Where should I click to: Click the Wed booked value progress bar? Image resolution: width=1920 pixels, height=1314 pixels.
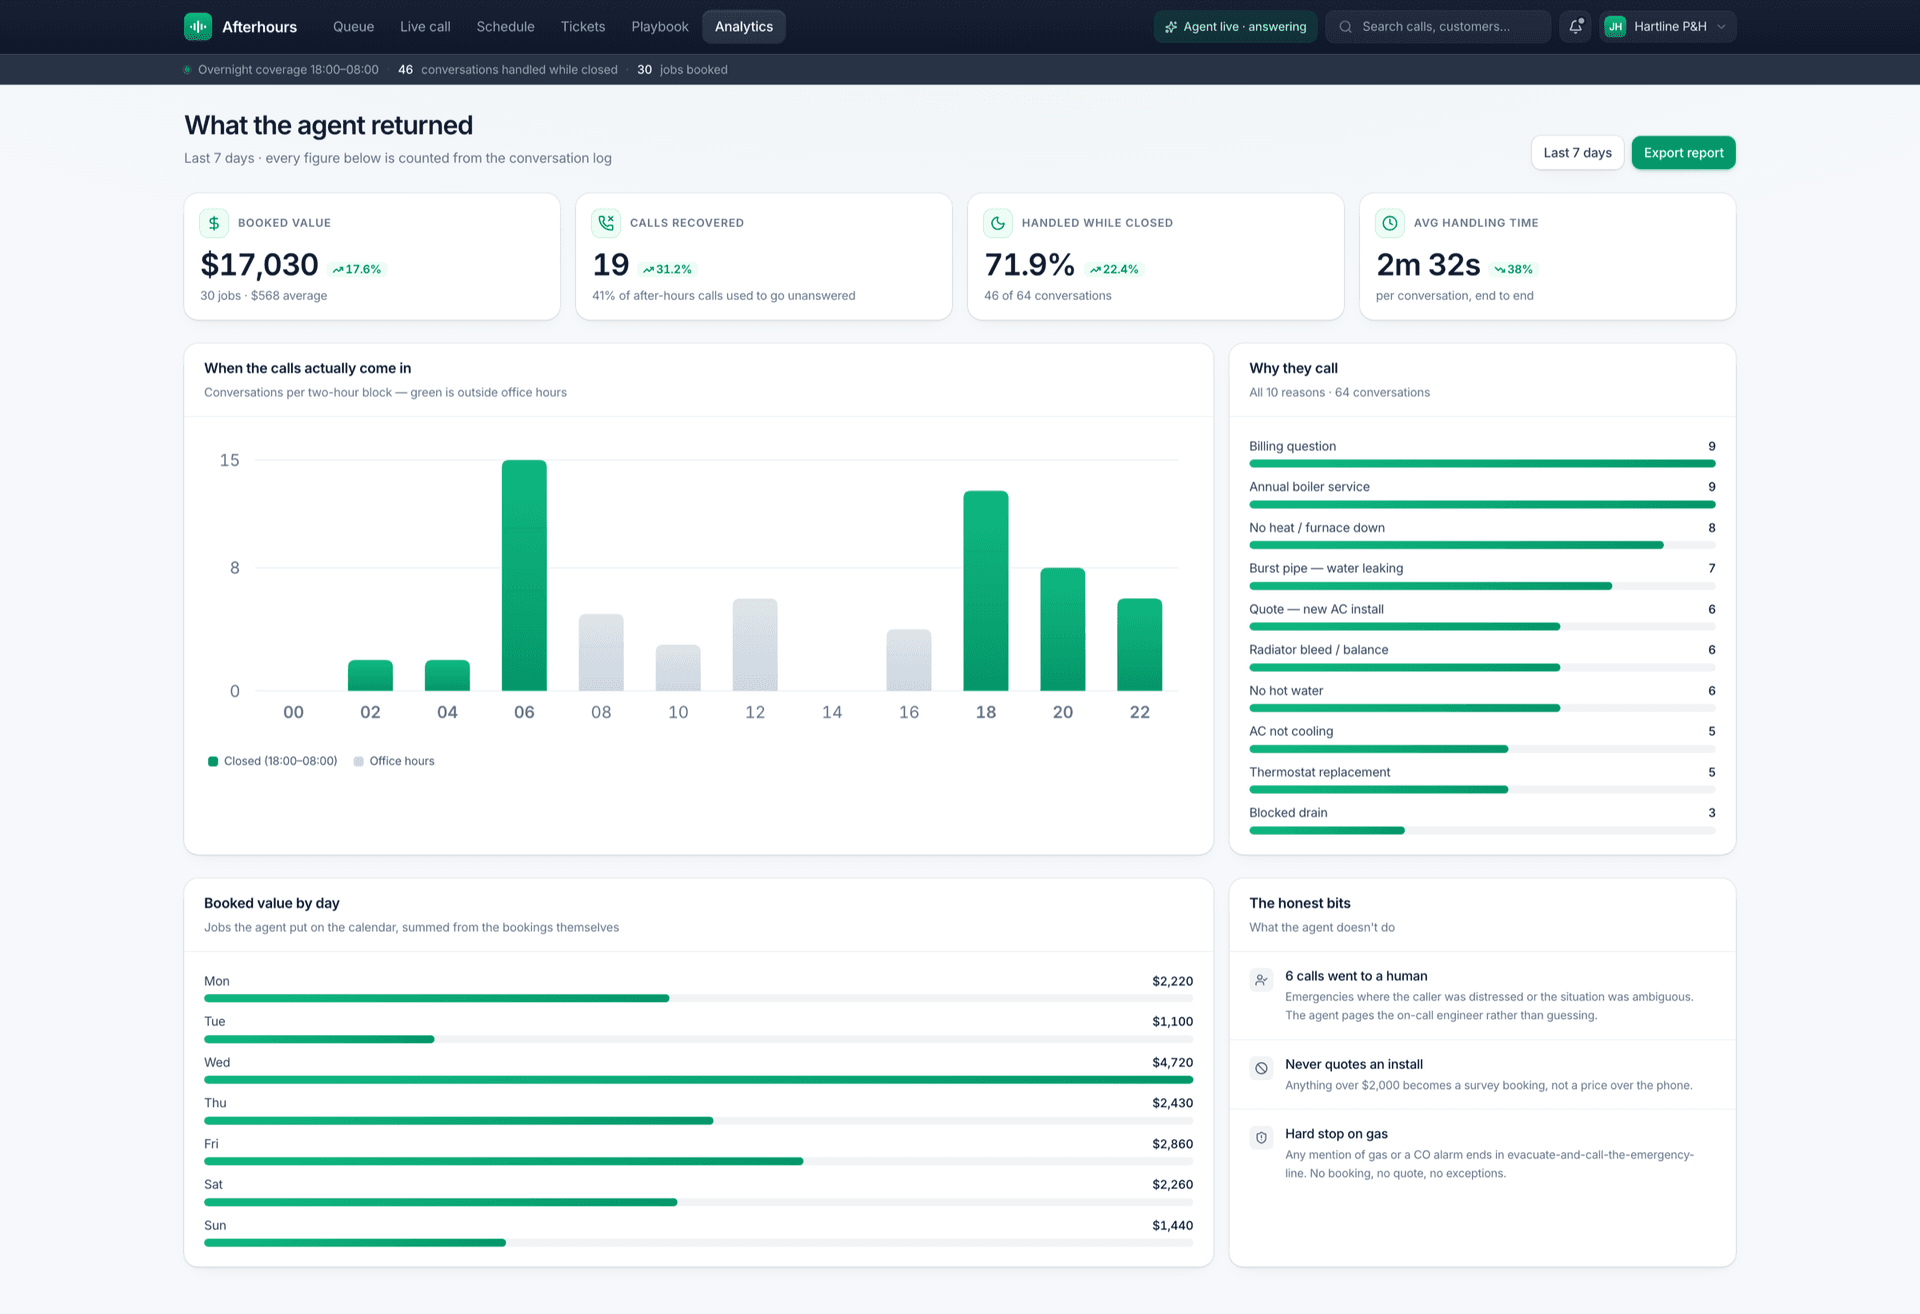click(698, 1080)
